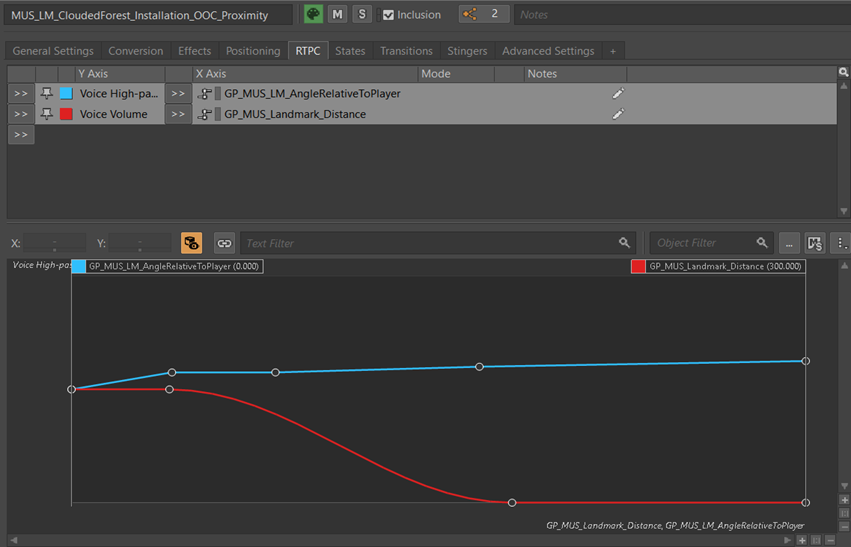
Task: Click the plus tab to add view
Action: pos(613,51)
